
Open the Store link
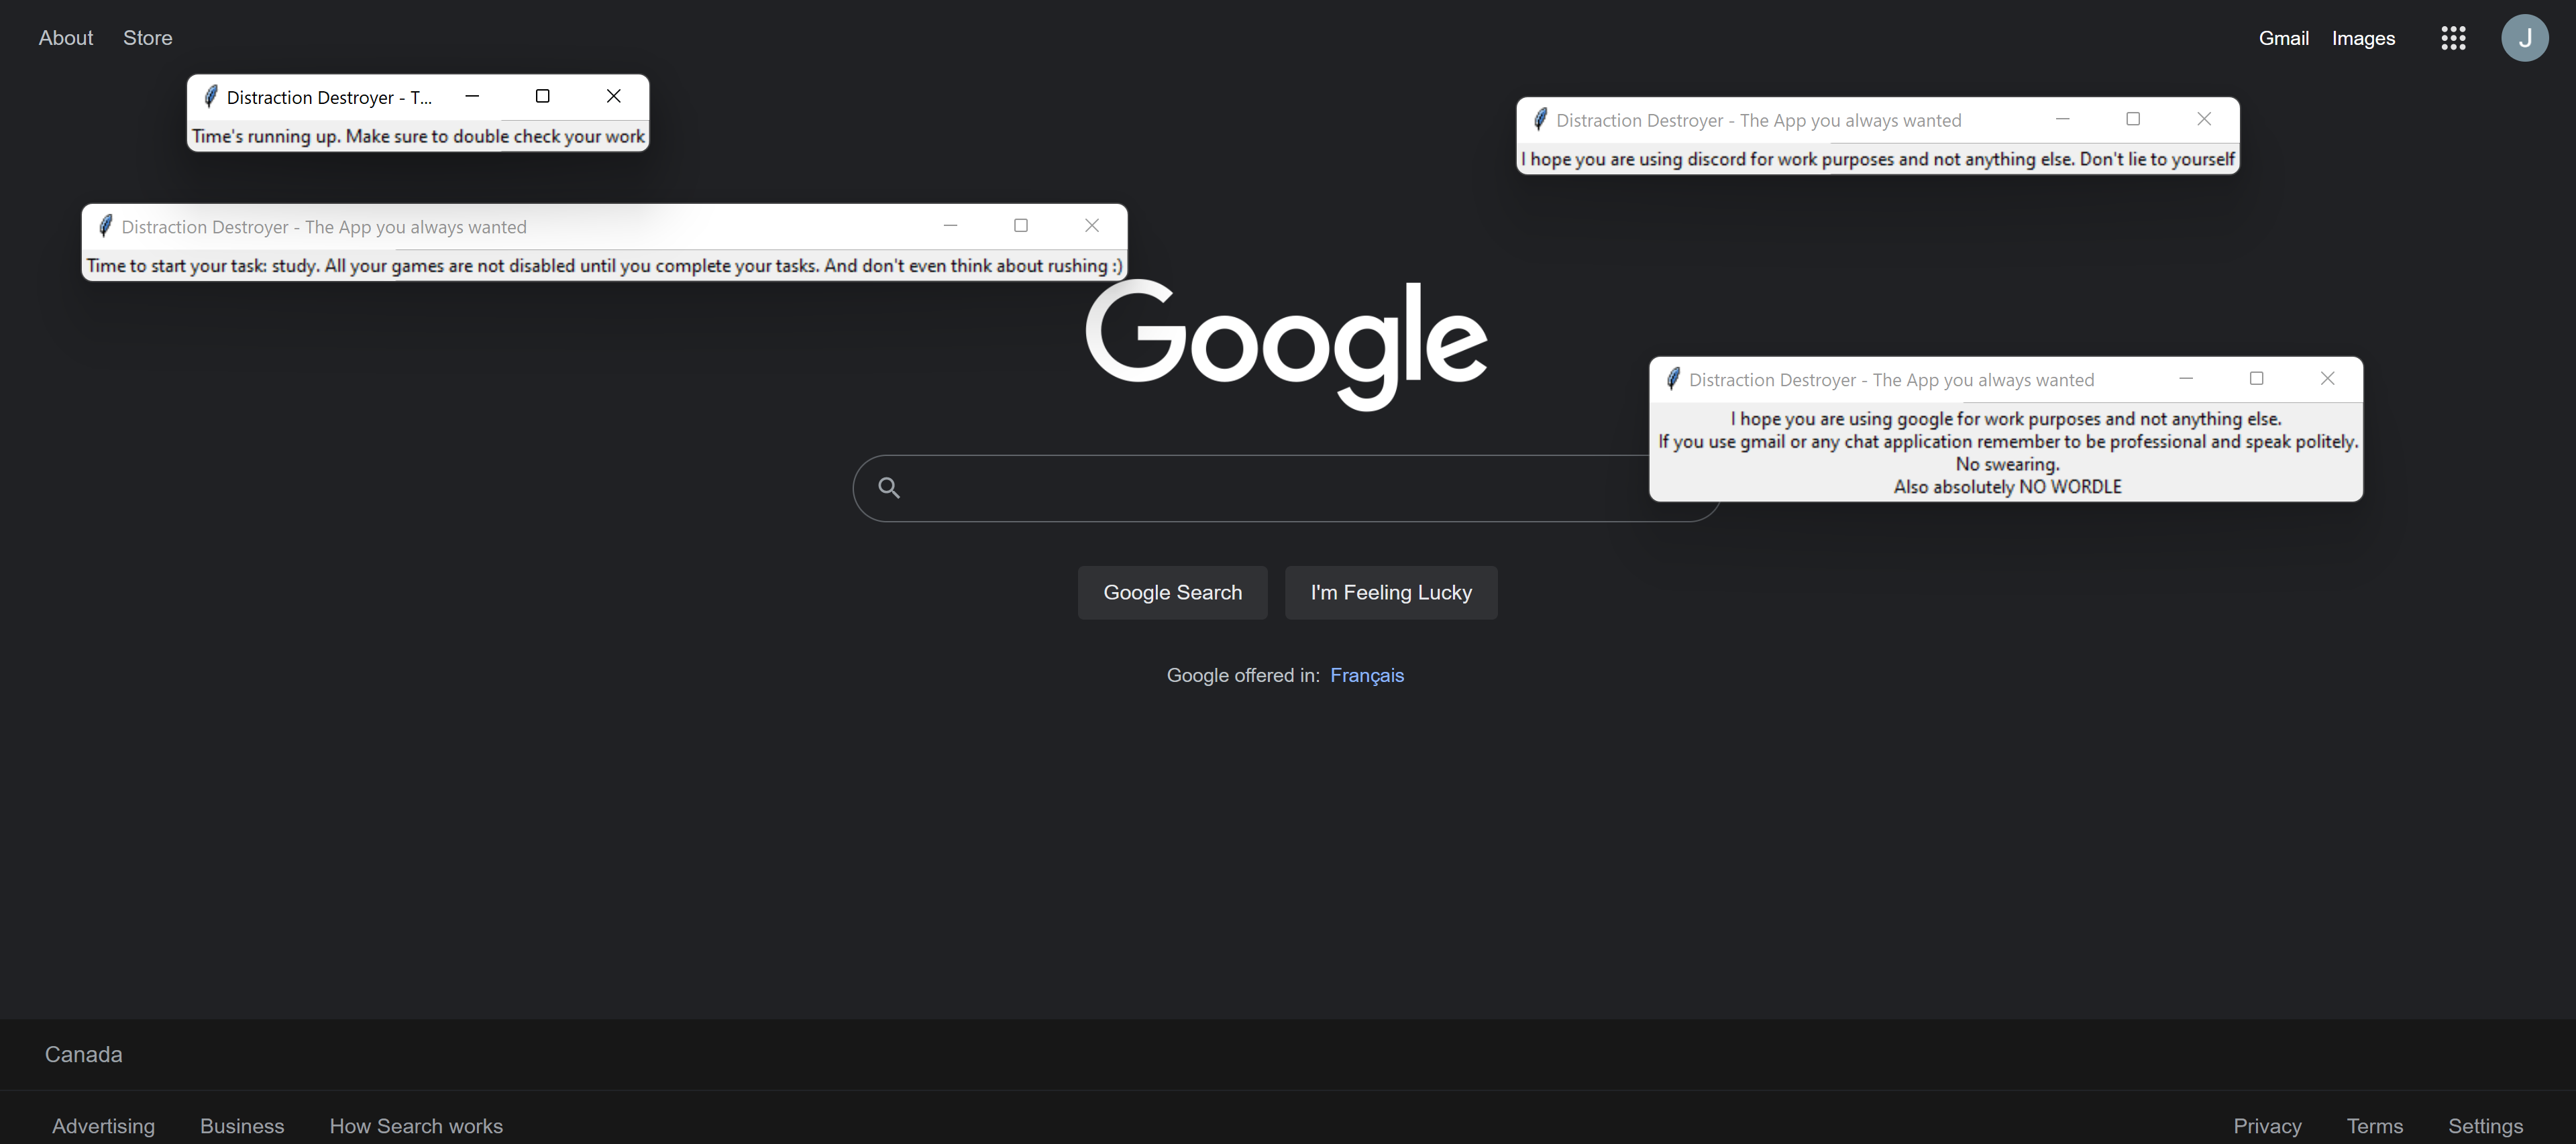(147, 38)
